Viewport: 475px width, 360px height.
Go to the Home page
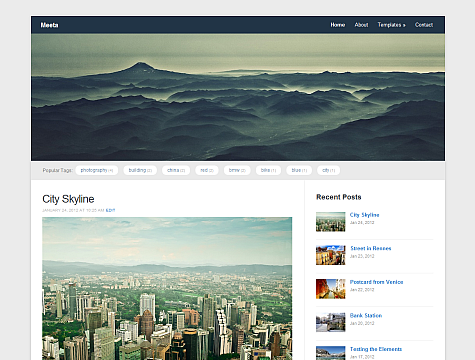338,25
